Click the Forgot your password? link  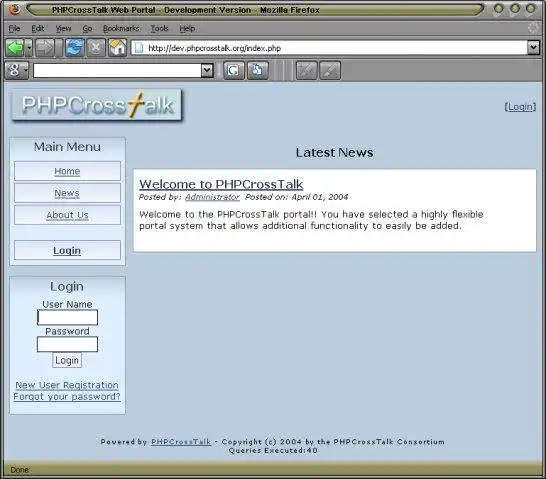(67, 396)
